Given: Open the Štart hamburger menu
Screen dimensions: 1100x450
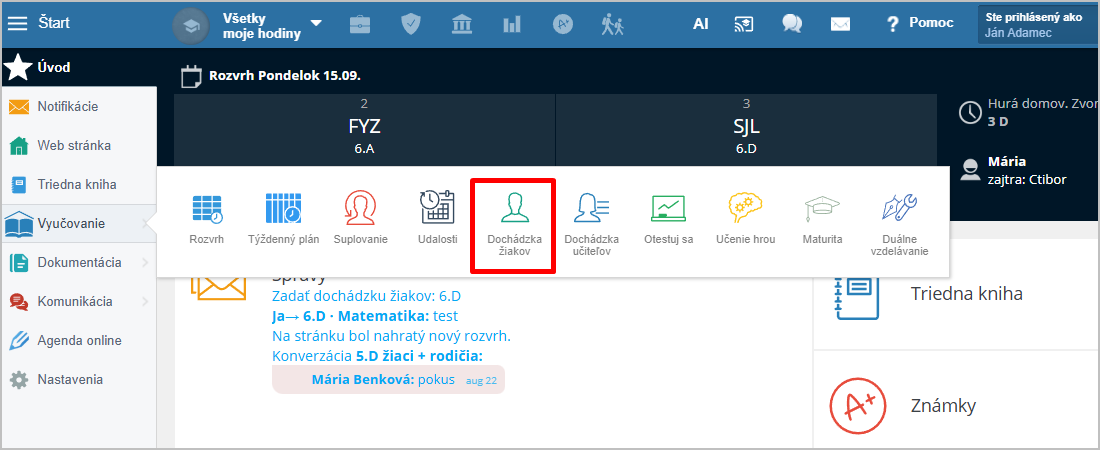Looking at the screenshot, I should (x=18, y=23).
